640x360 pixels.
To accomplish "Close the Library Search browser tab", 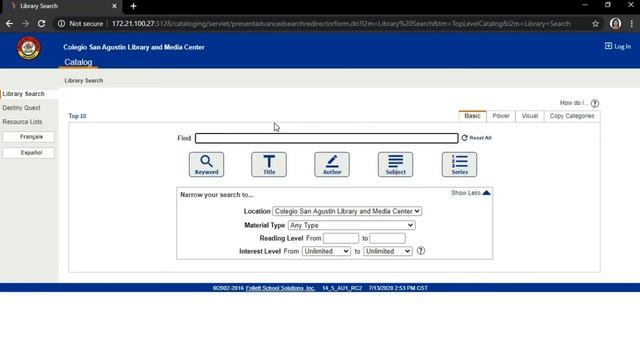I will click(x=114, y=6).
